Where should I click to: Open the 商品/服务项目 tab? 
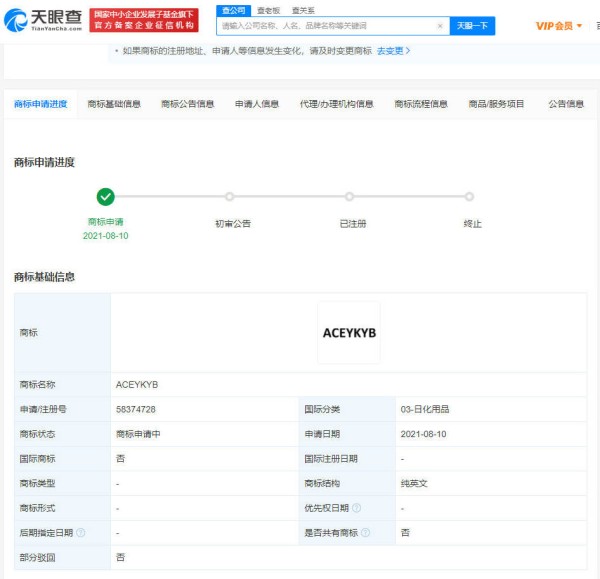[496, 104]
